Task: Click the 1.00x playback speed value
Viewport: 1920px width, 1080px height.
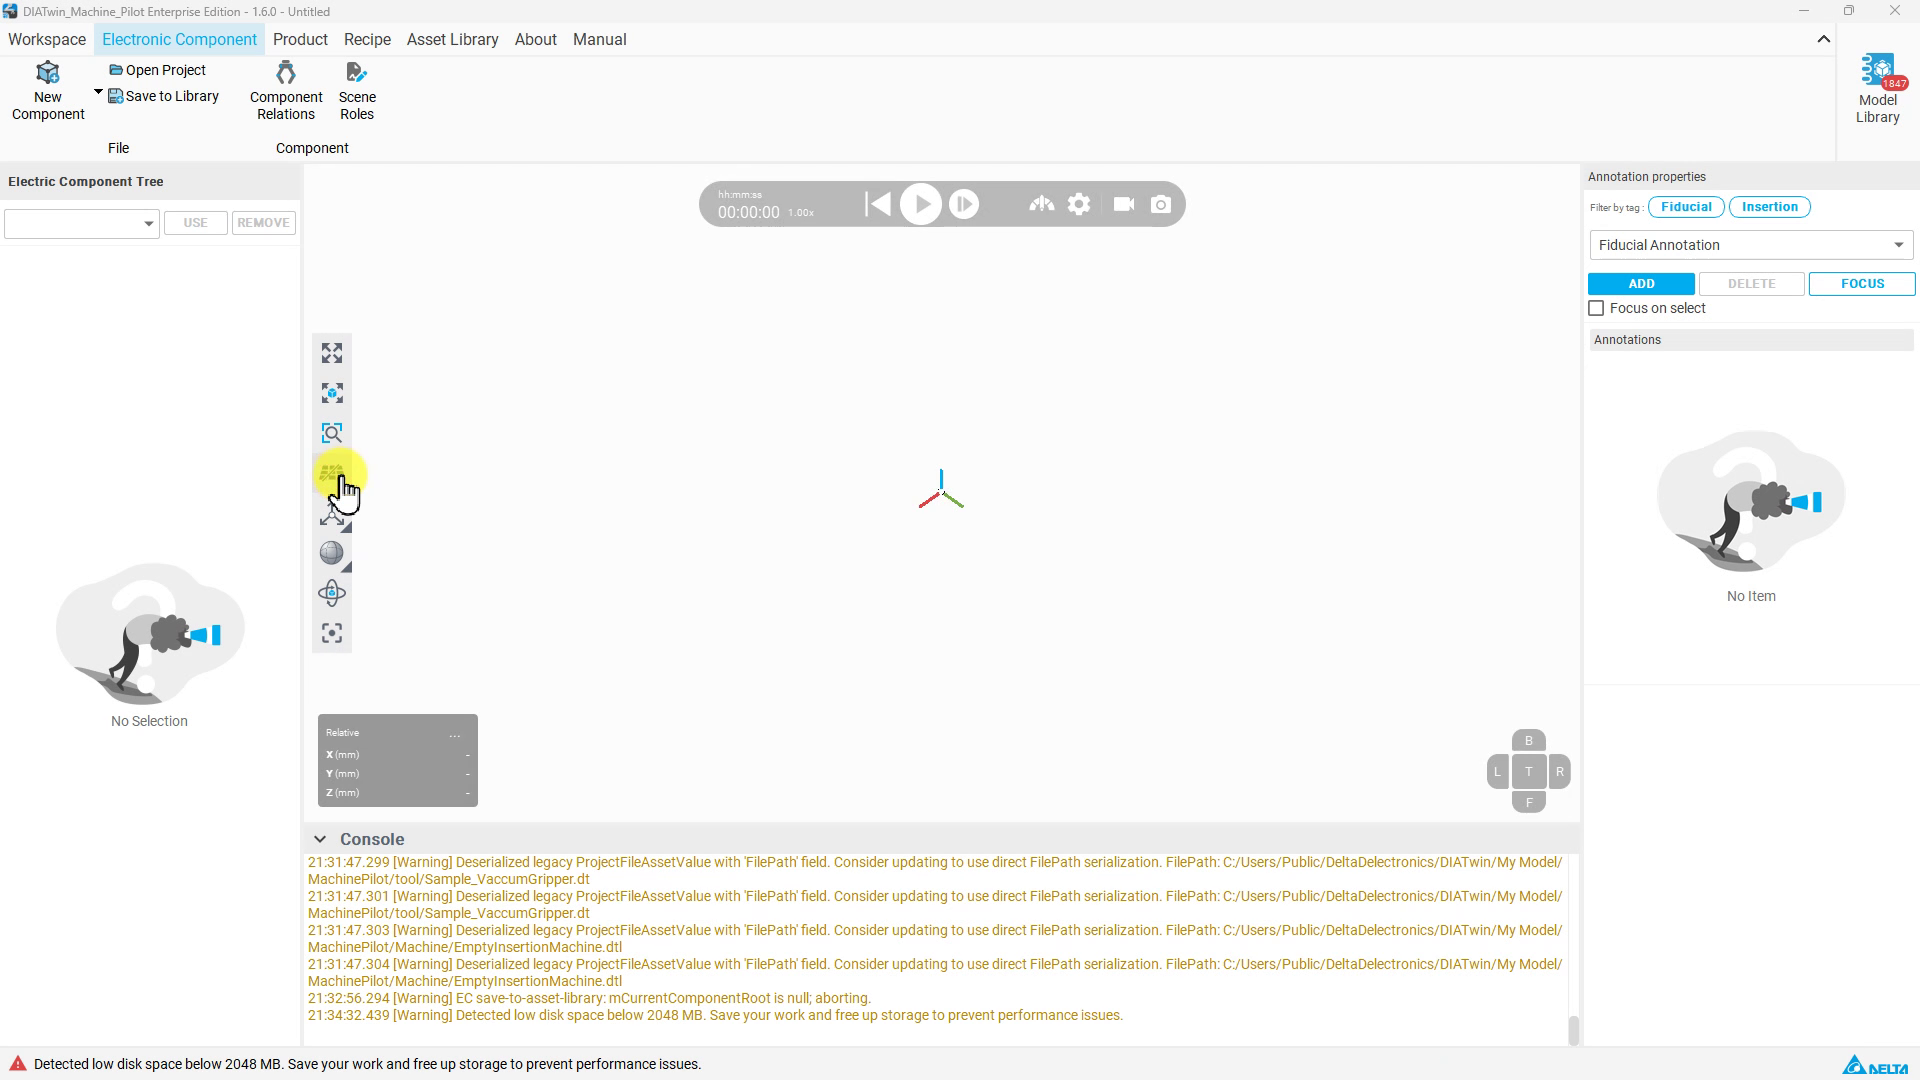Action: pos(801,213)
